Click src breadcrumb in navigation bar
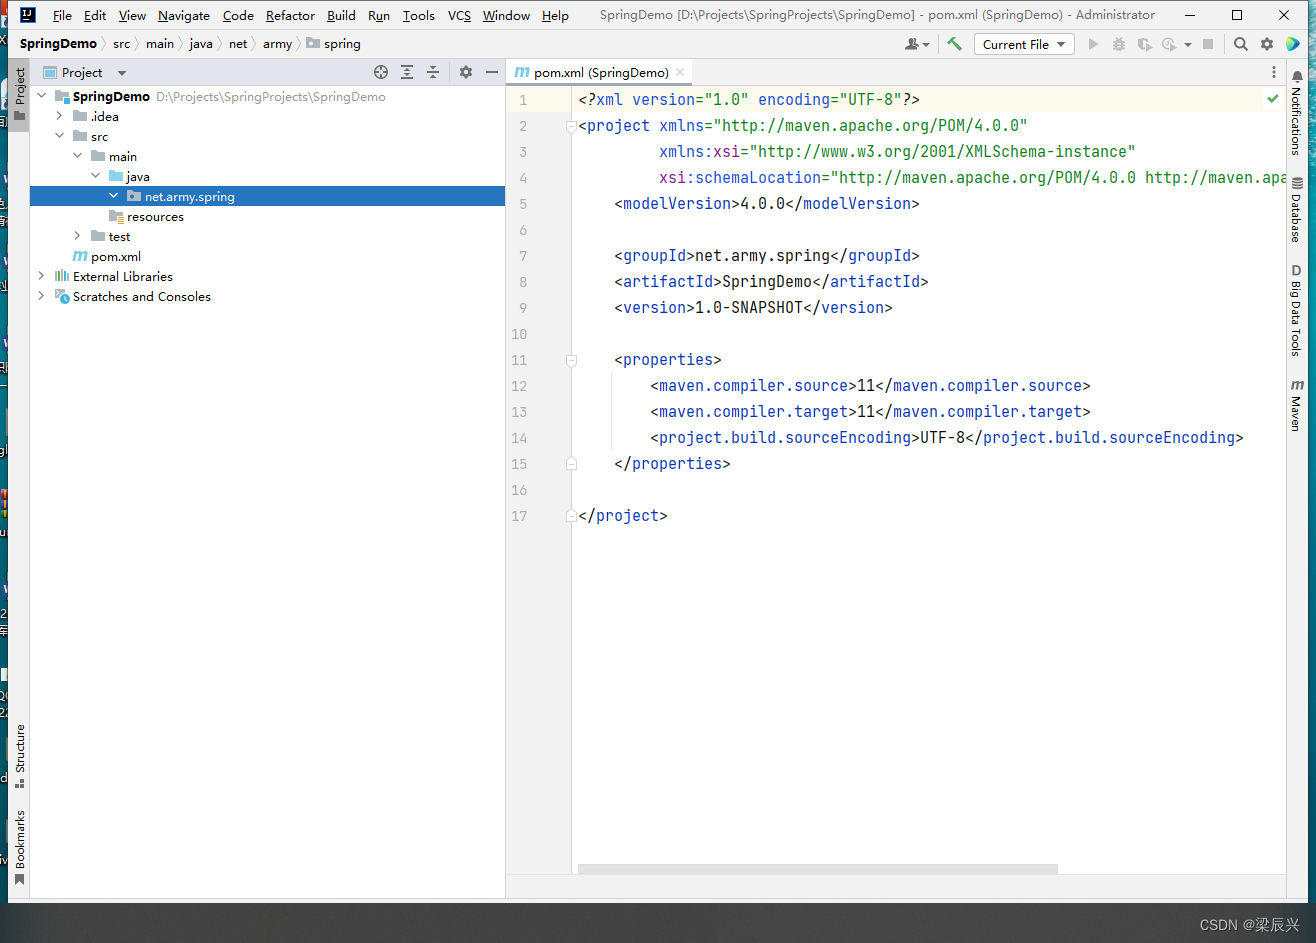The image size is (1316, 943). tap(121, 44)
